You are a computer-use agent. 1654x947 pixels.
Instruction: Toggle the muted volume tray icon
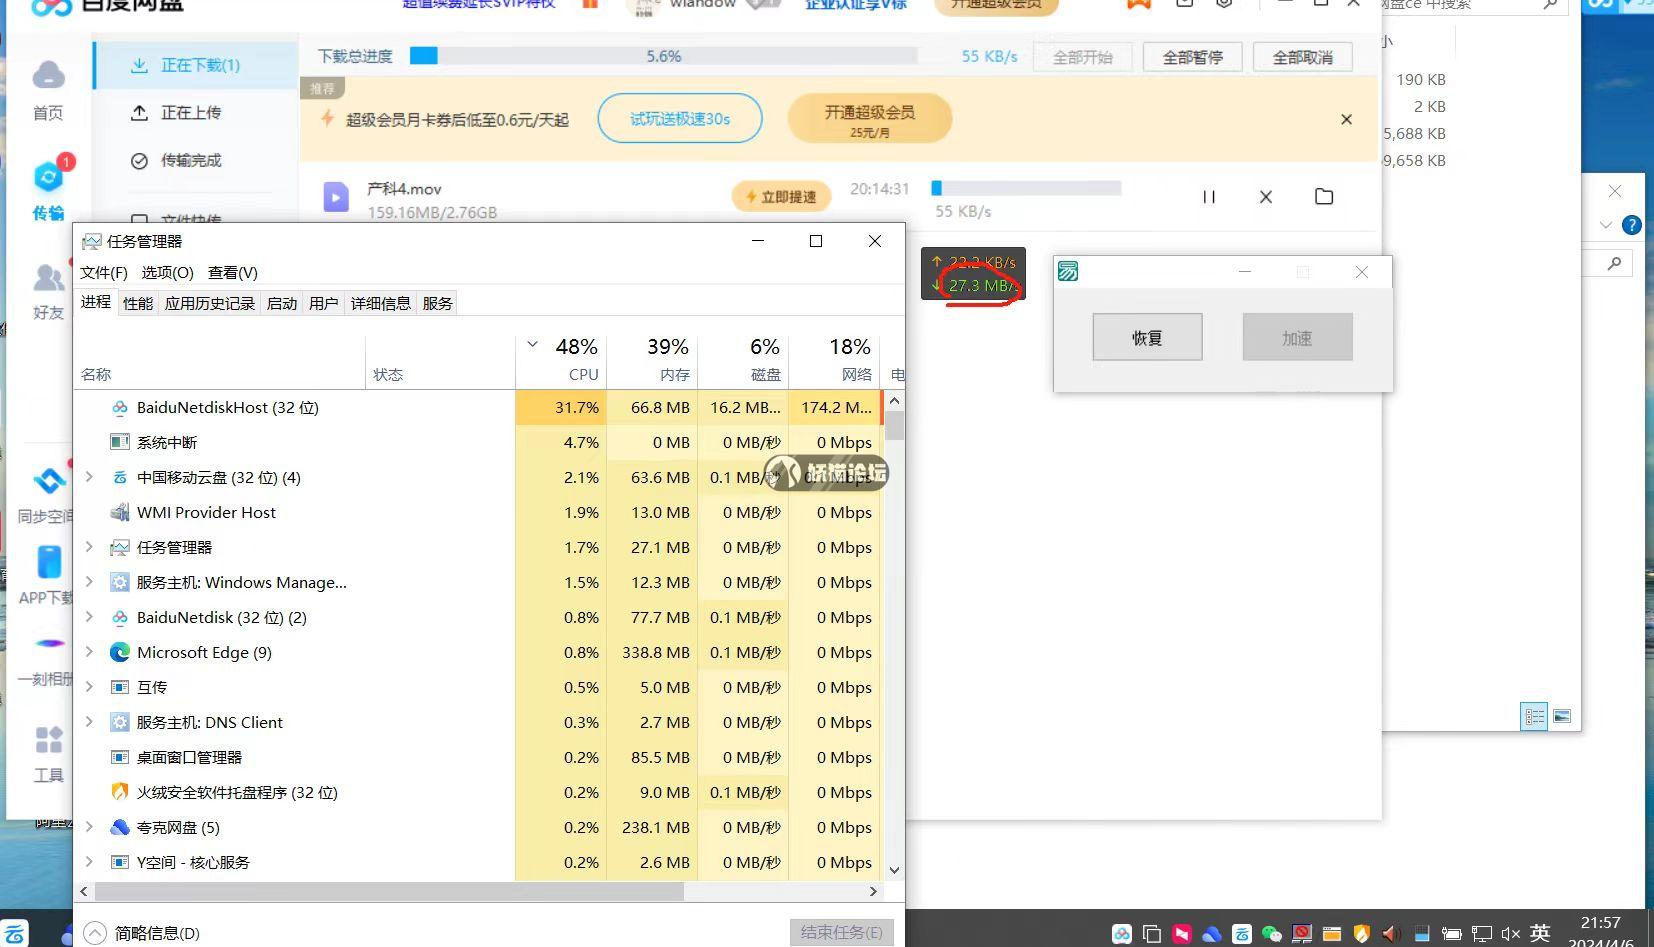(1510, 934)
